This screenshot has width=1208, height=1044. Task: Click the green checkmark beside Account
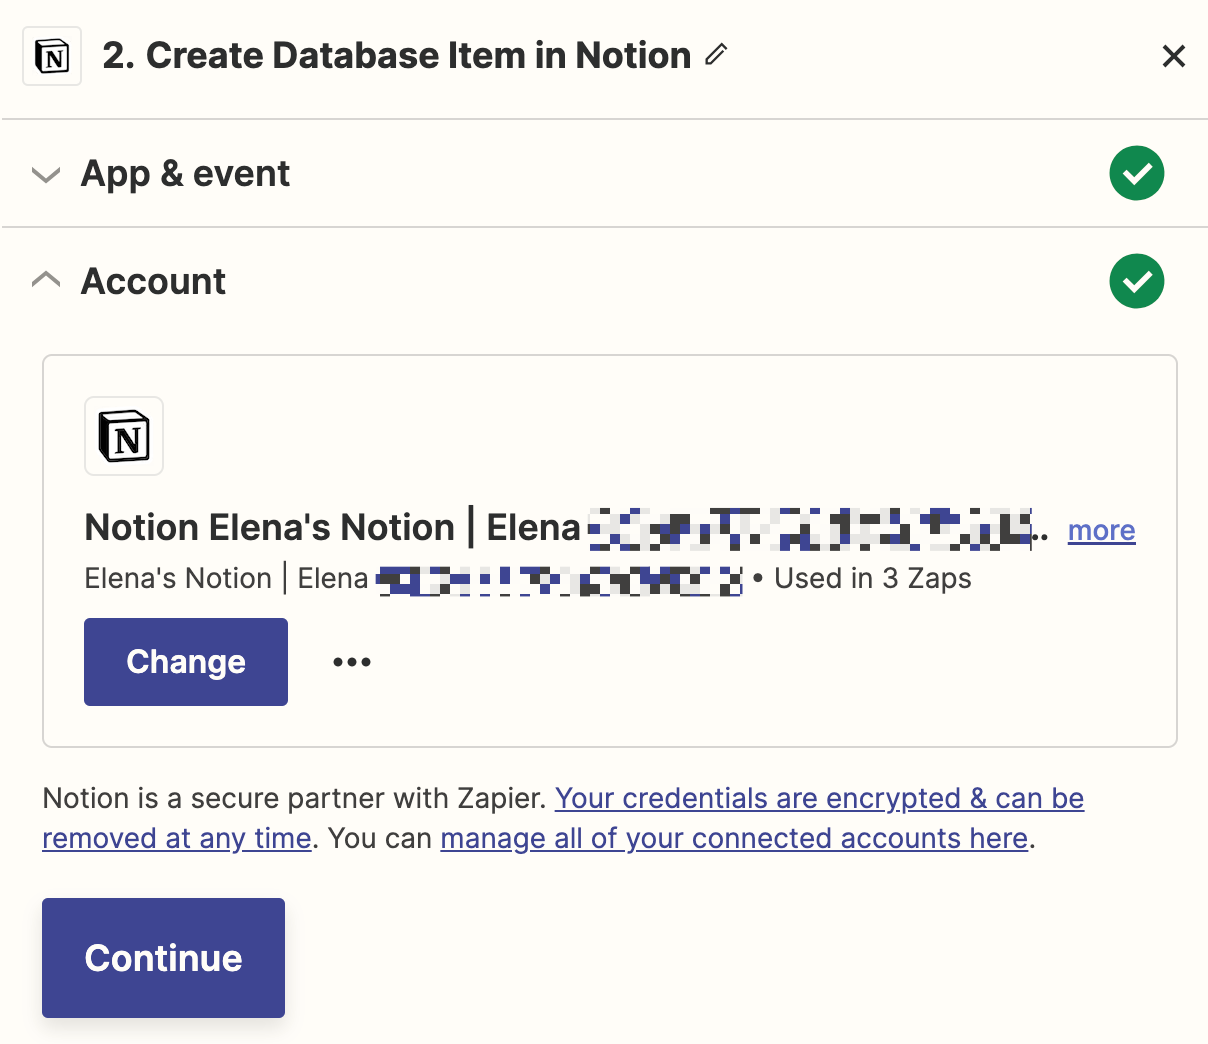pos(1136,281)
